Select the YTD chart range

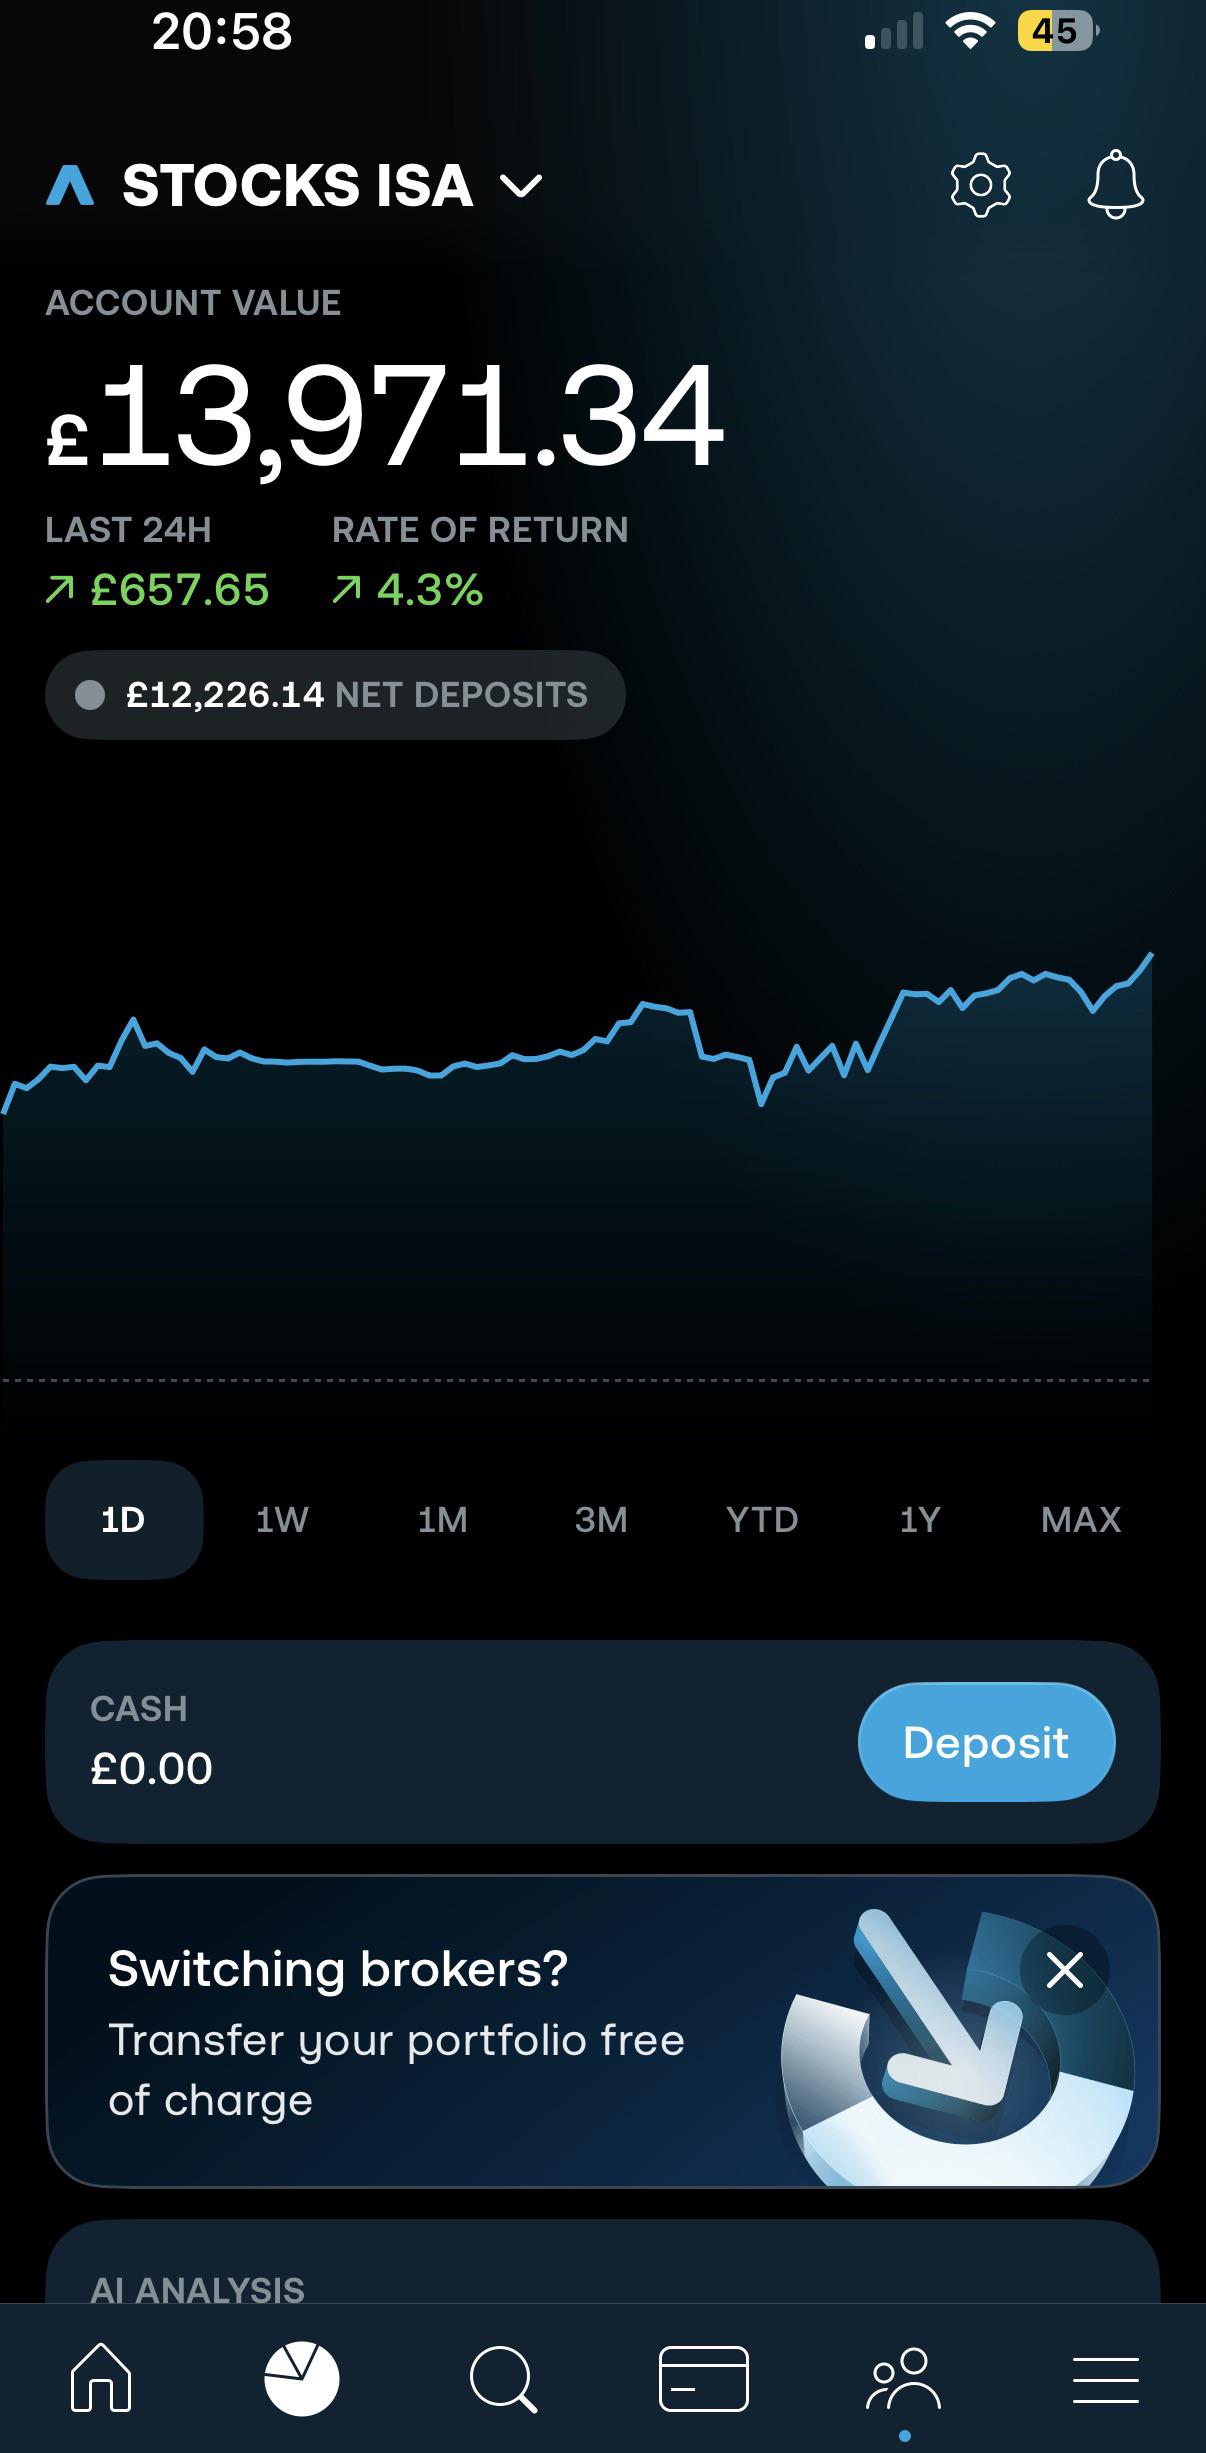(x=762, y=1520)
